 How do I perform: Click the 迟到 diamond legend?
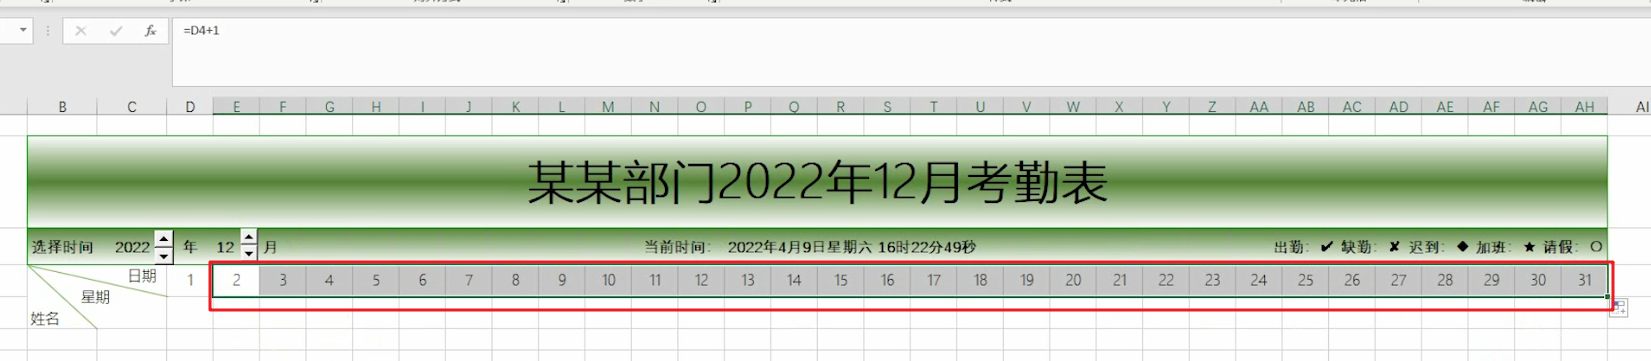tap(1439, 247)
